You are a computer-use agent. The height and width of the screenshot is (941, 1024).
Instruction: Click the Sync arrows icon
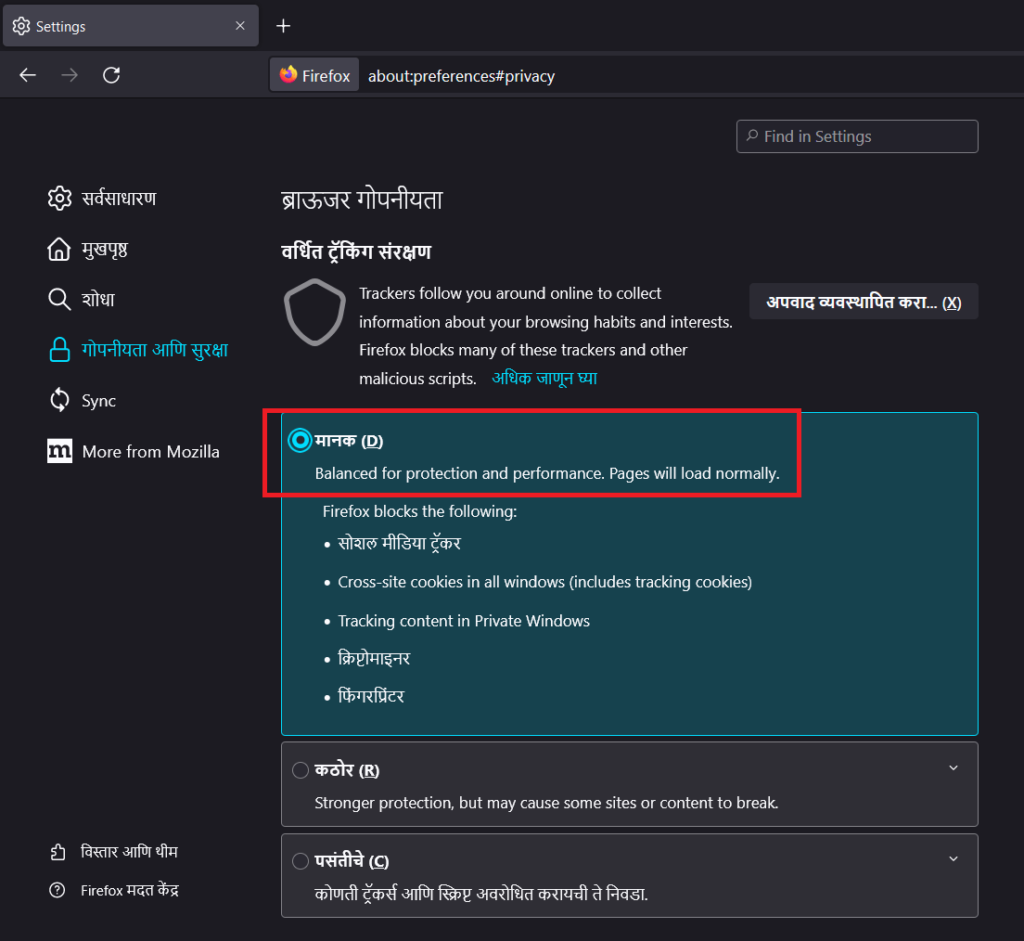pyautogui.click(x=59, y=400)
